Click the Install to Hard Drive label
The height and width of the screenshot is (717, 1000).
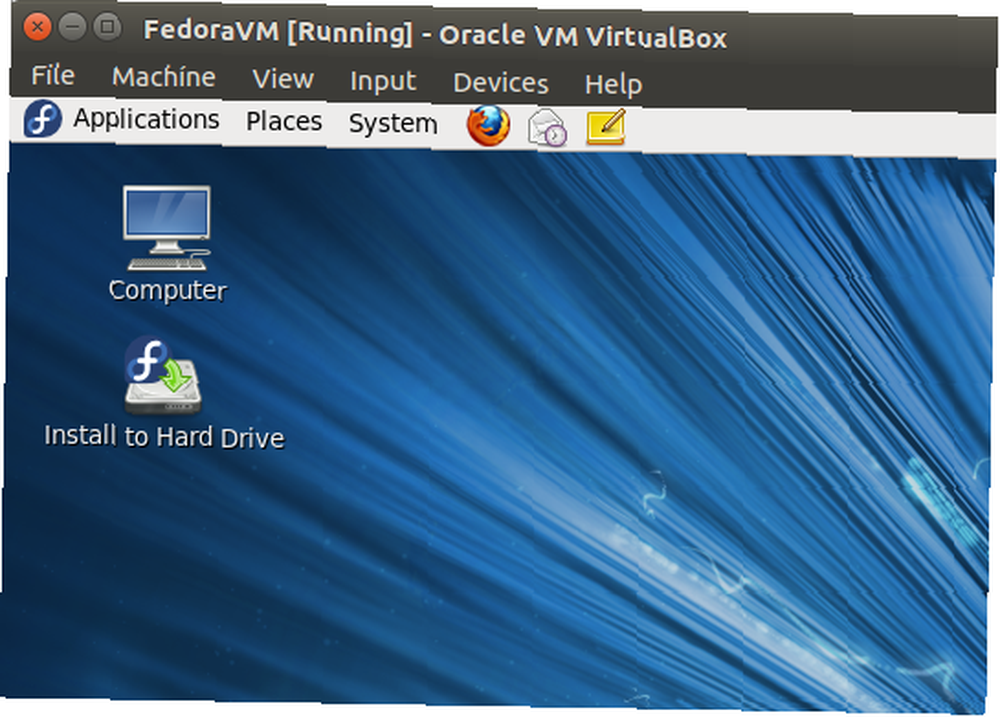164,437
